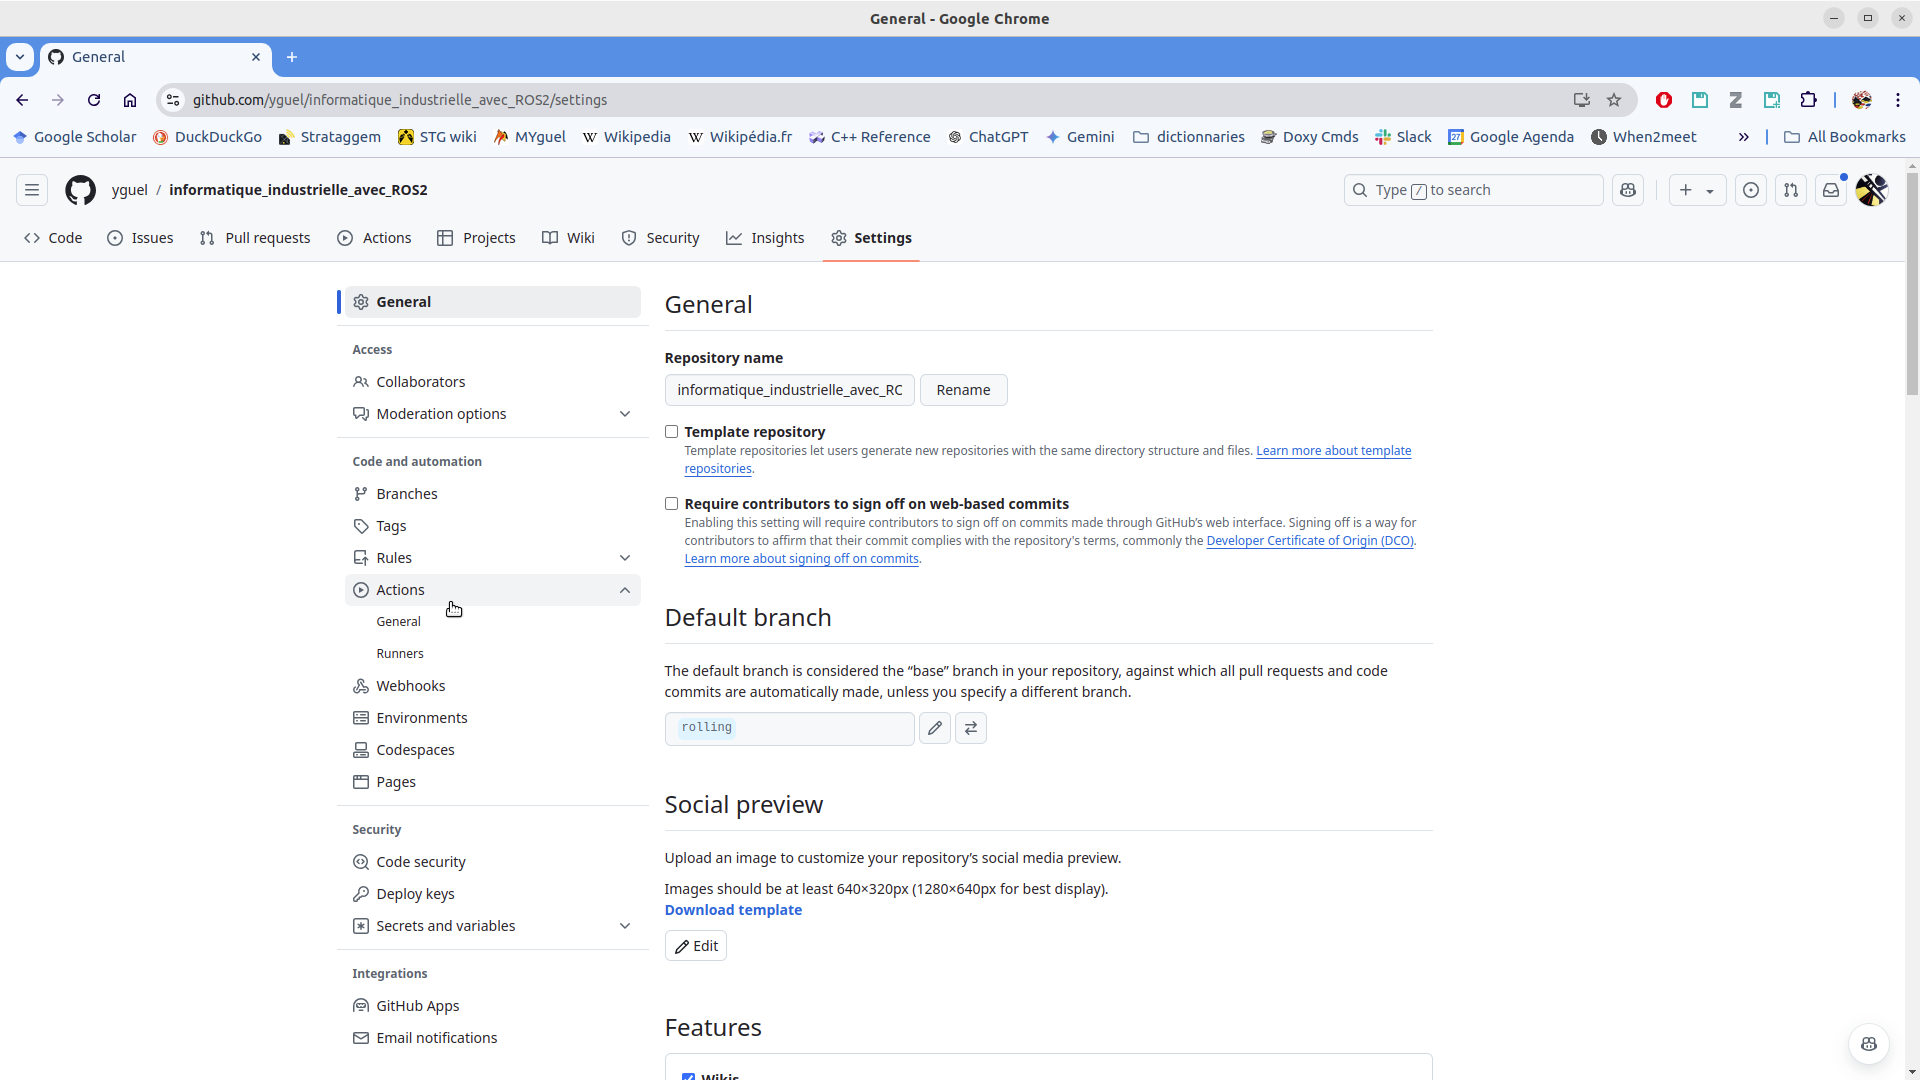Open the create new plus dropdown

(x=1697, y=190)
